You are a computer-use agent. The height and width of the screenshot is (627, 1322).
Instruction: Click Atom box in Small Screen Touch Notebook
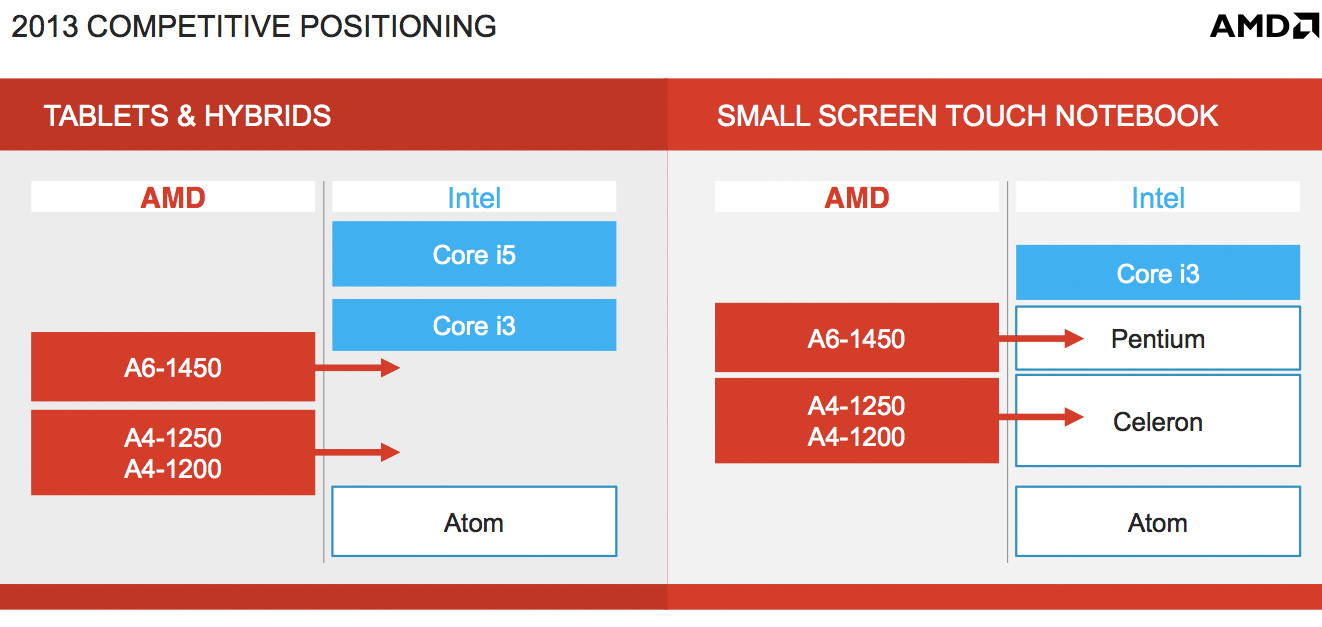tap(1158, 522)
